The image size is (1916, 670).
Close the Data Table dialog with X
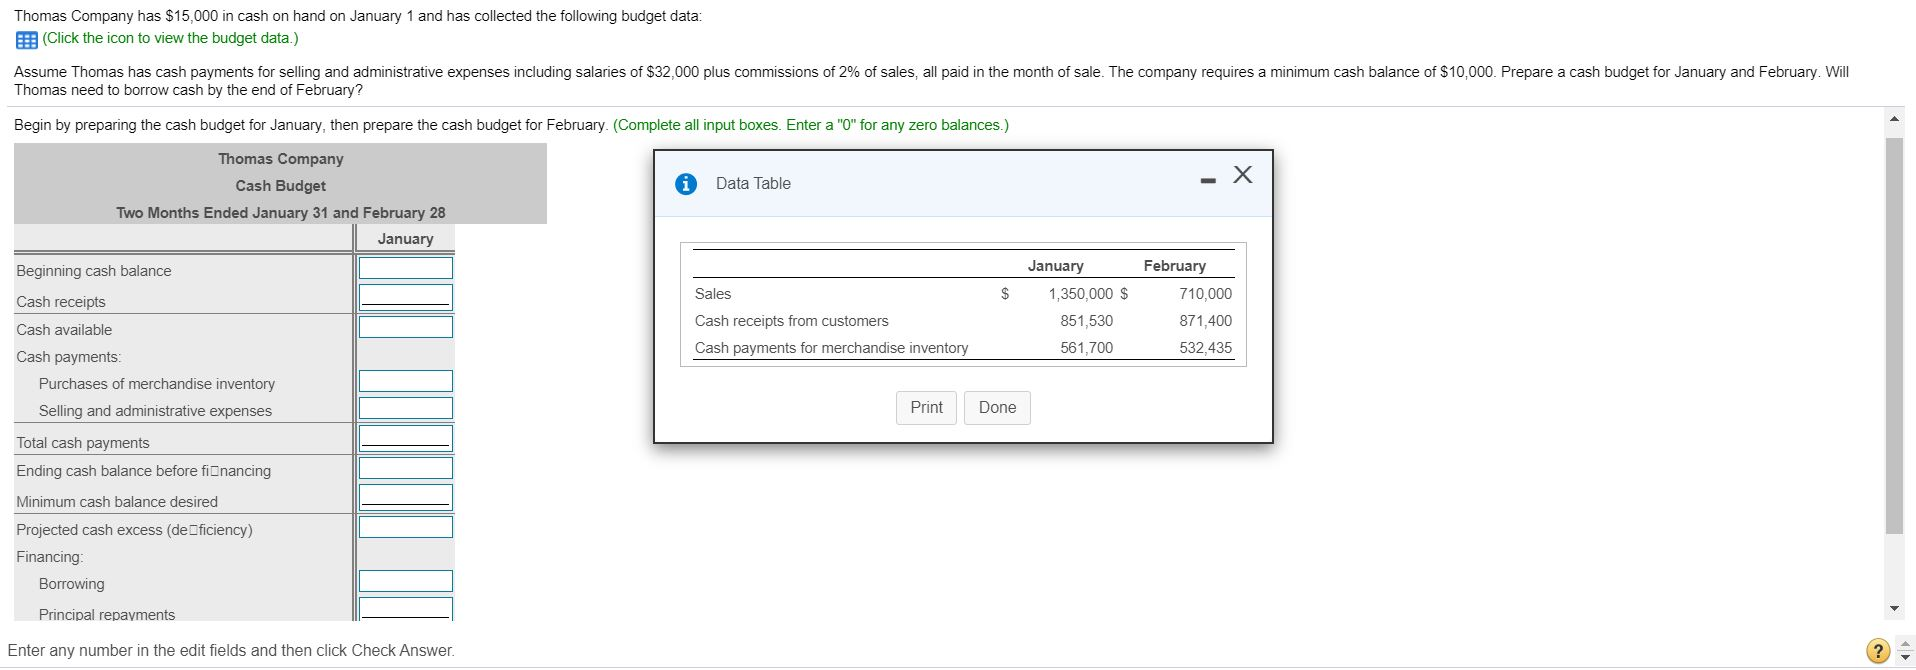[1242, 175]
